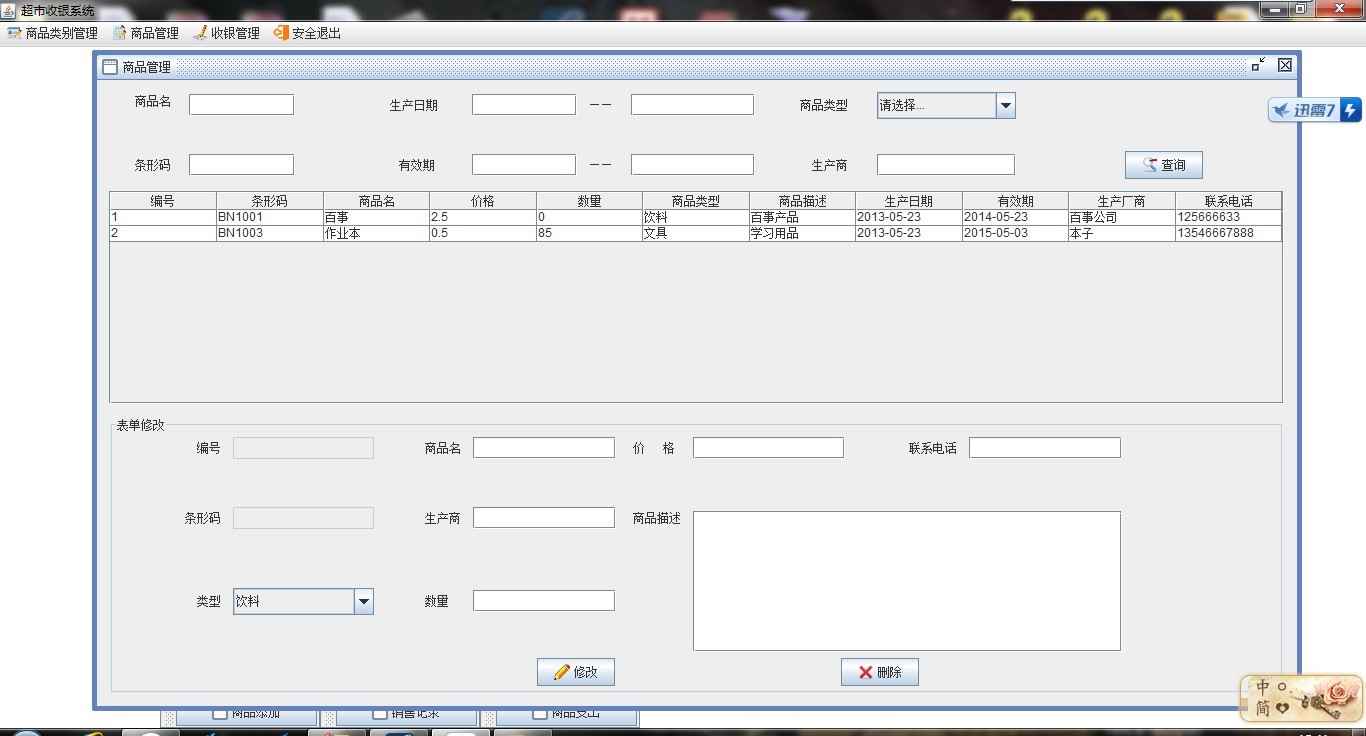The width and height of the screenshot is (1366, 736).
Task: Click the phone cell 13546667888
Action: [1228, 233]
